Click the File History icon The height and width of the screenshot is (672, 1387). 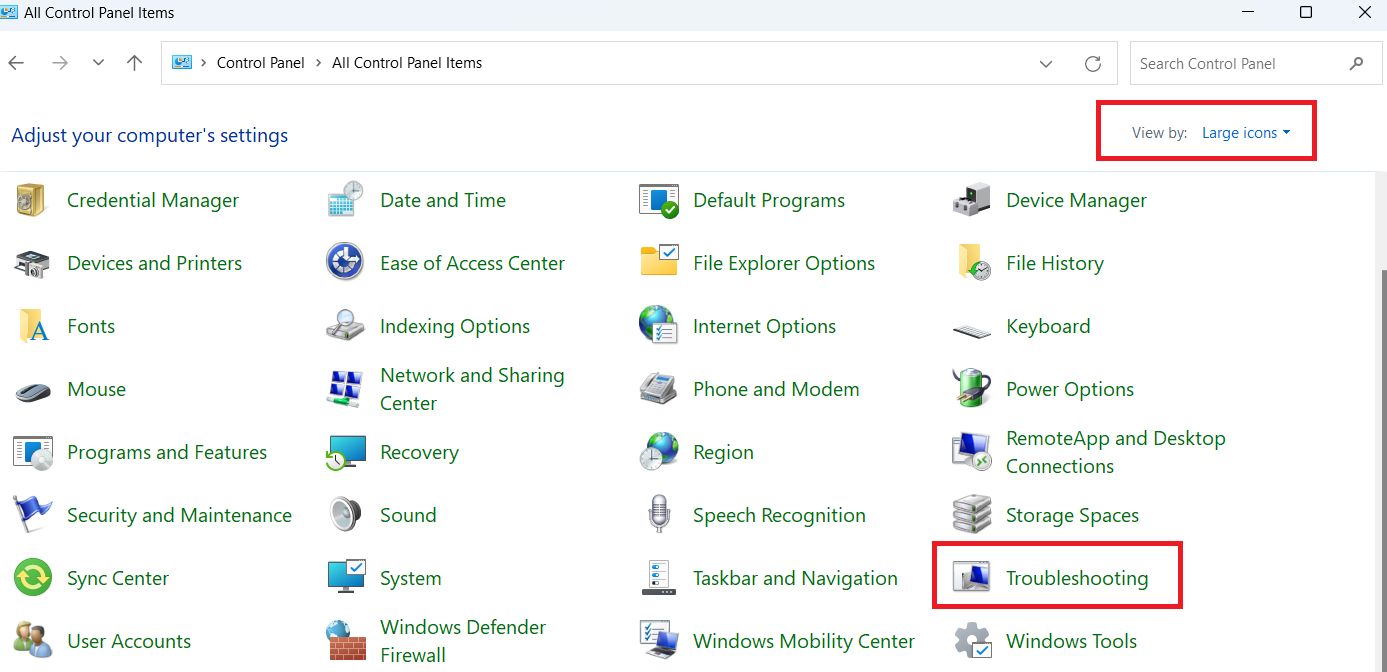point(973,263)
